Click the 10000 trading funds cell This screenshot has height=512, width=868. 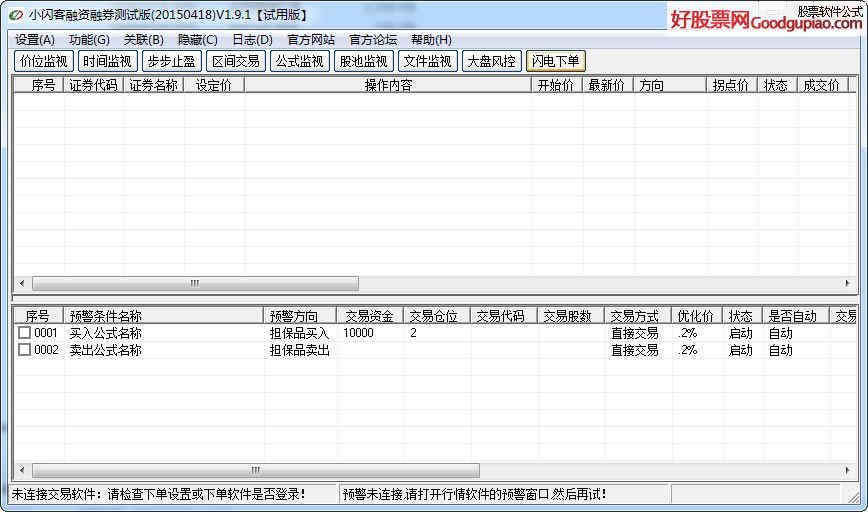[x=358, y=333]
